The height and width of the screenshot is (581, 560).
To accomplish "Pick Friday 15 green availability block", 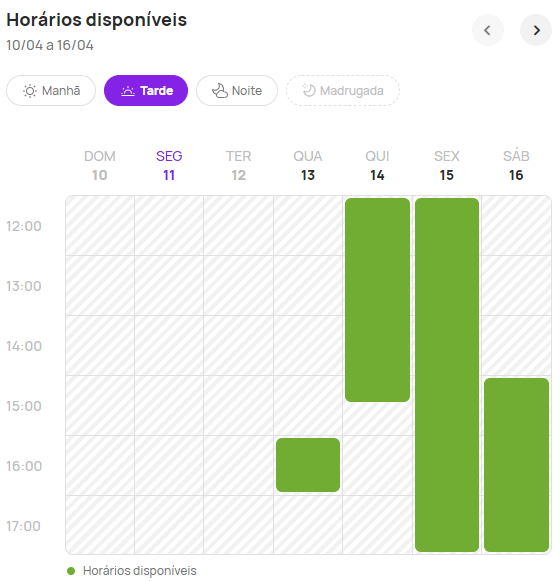I will (x=447, y=375).
